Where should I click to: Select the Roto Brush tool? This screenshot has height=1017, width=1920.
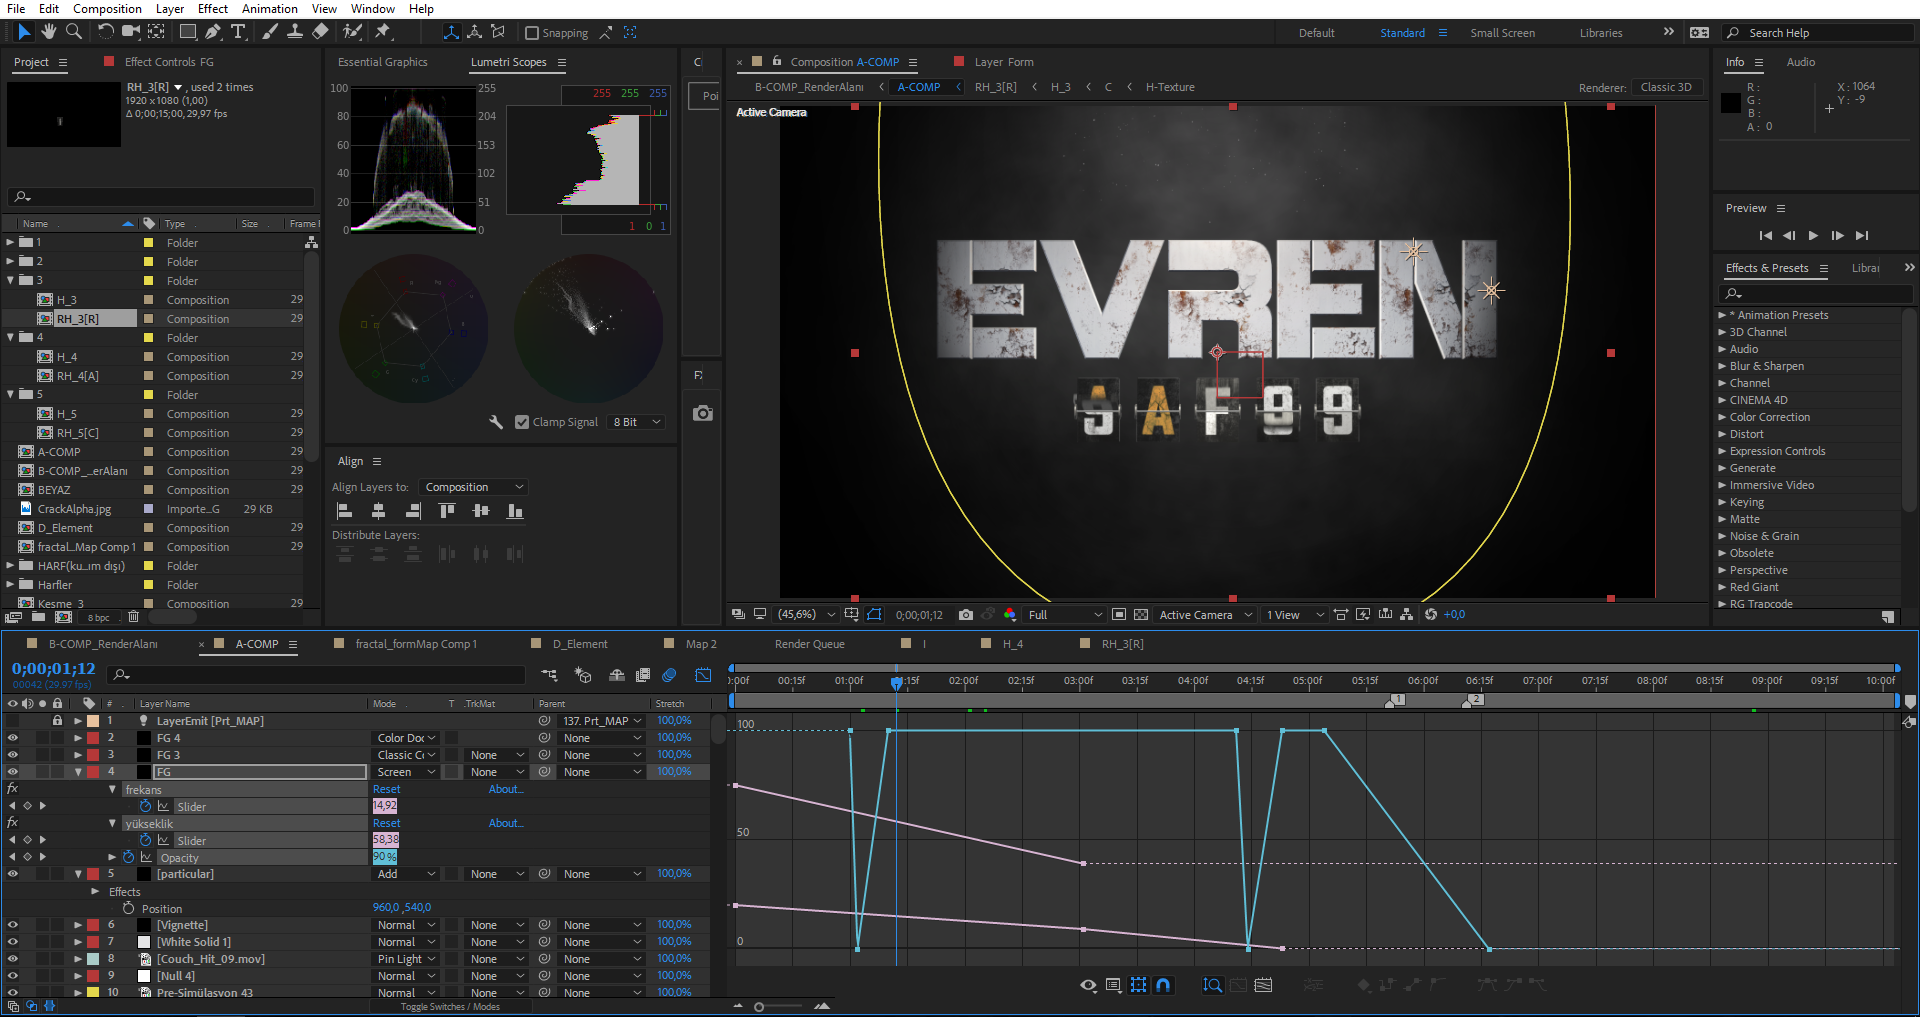(352, 32)
